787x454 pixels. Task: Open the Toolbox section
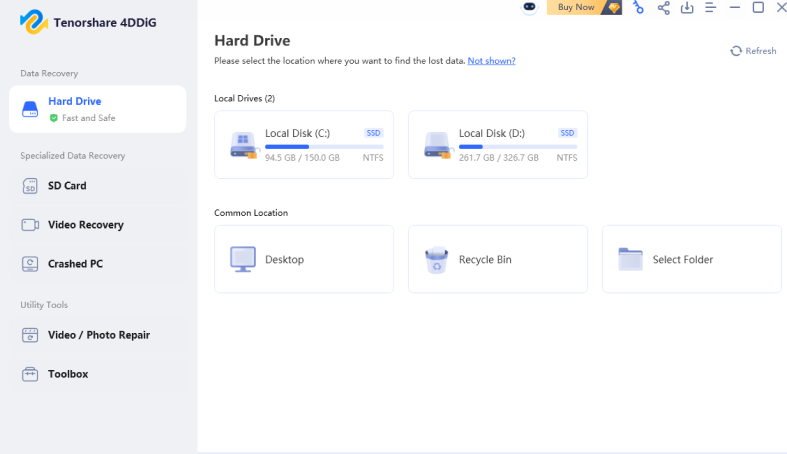tap(97, 374)
